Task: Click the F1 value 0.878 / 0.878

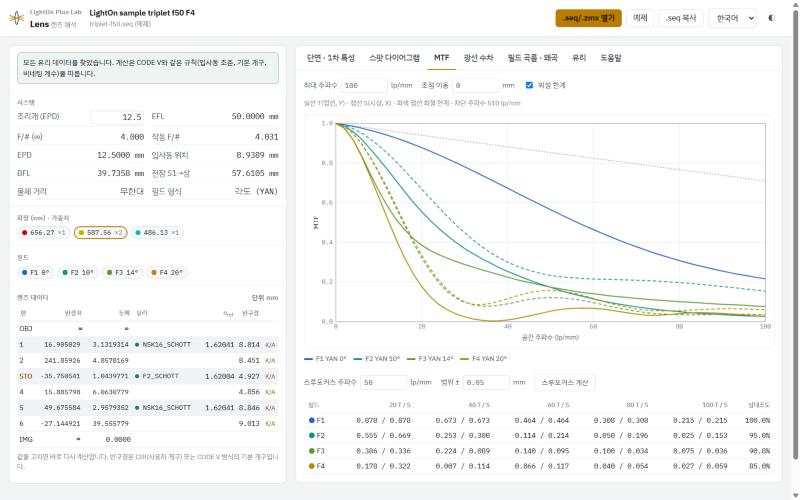Action: click(383, 420)
